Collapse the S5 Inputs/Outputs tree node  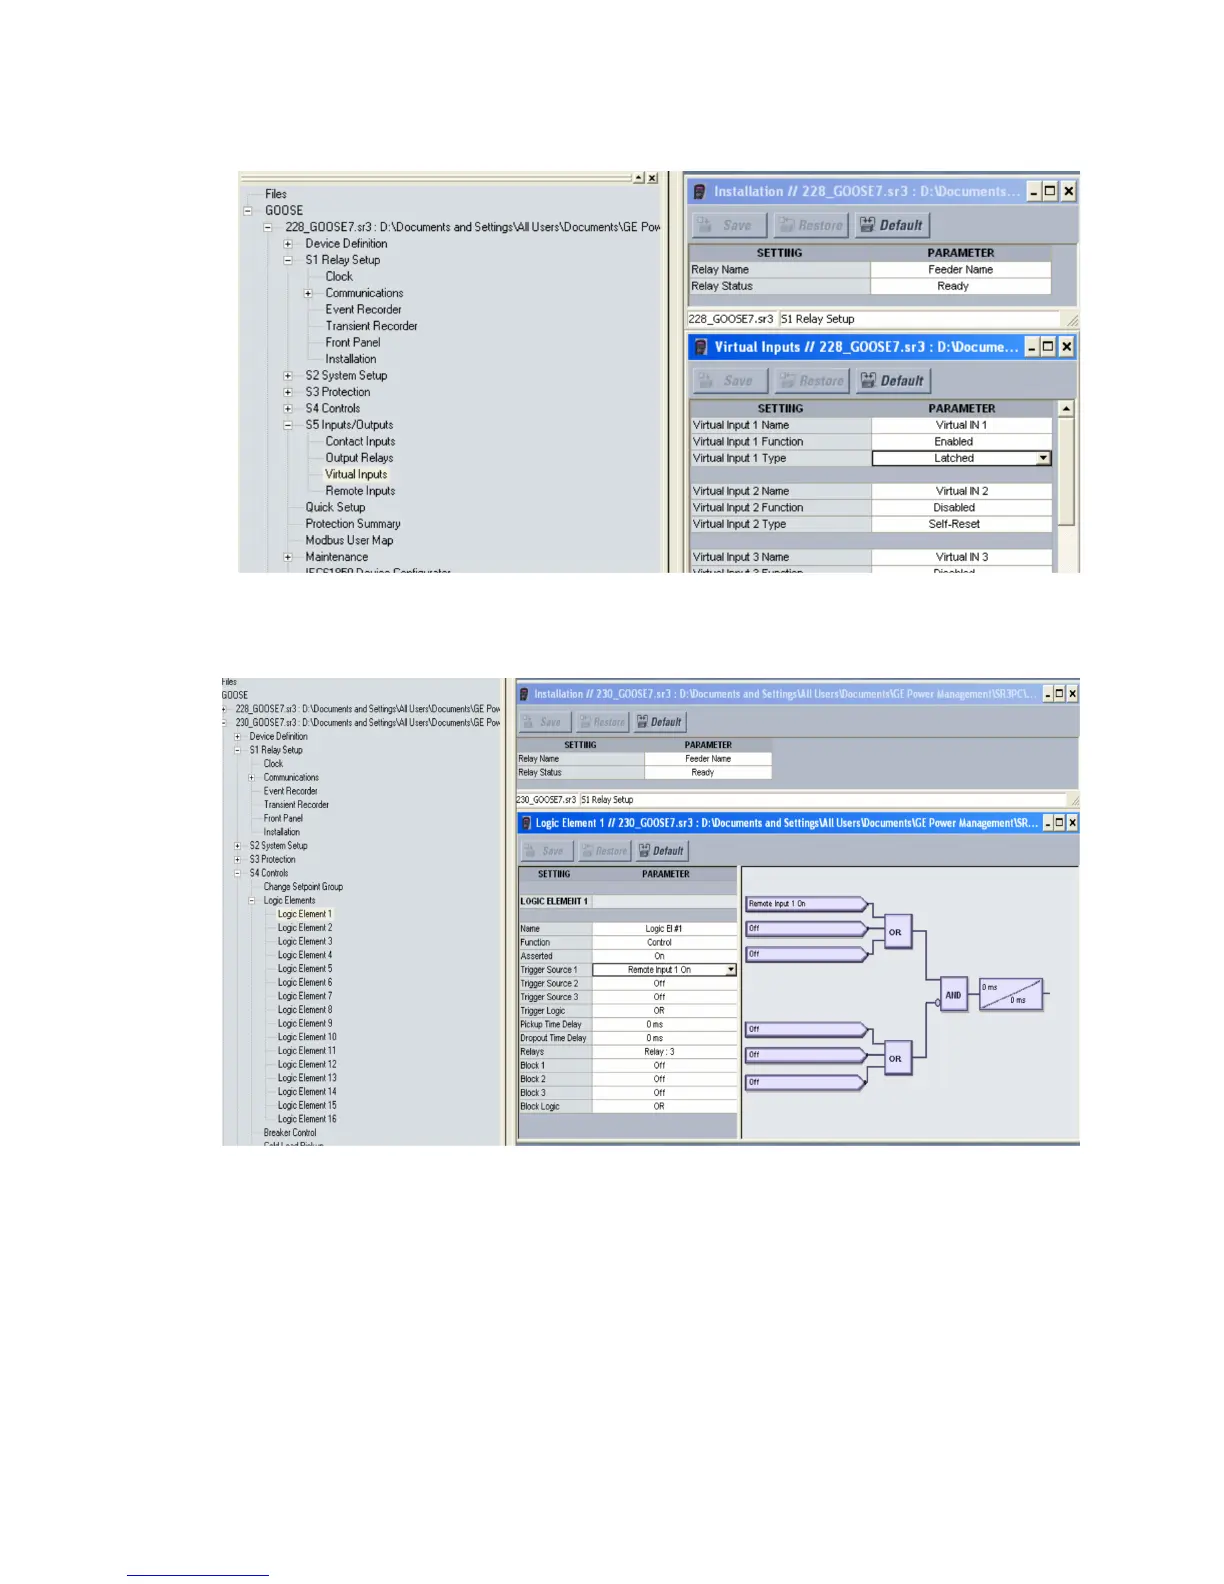(x=288, y=425)
